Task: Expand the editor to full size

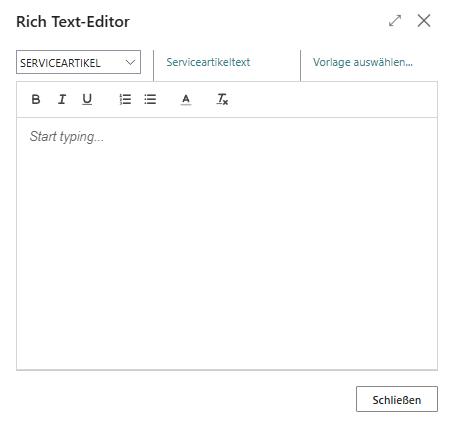Action: (x=395, y=21)
